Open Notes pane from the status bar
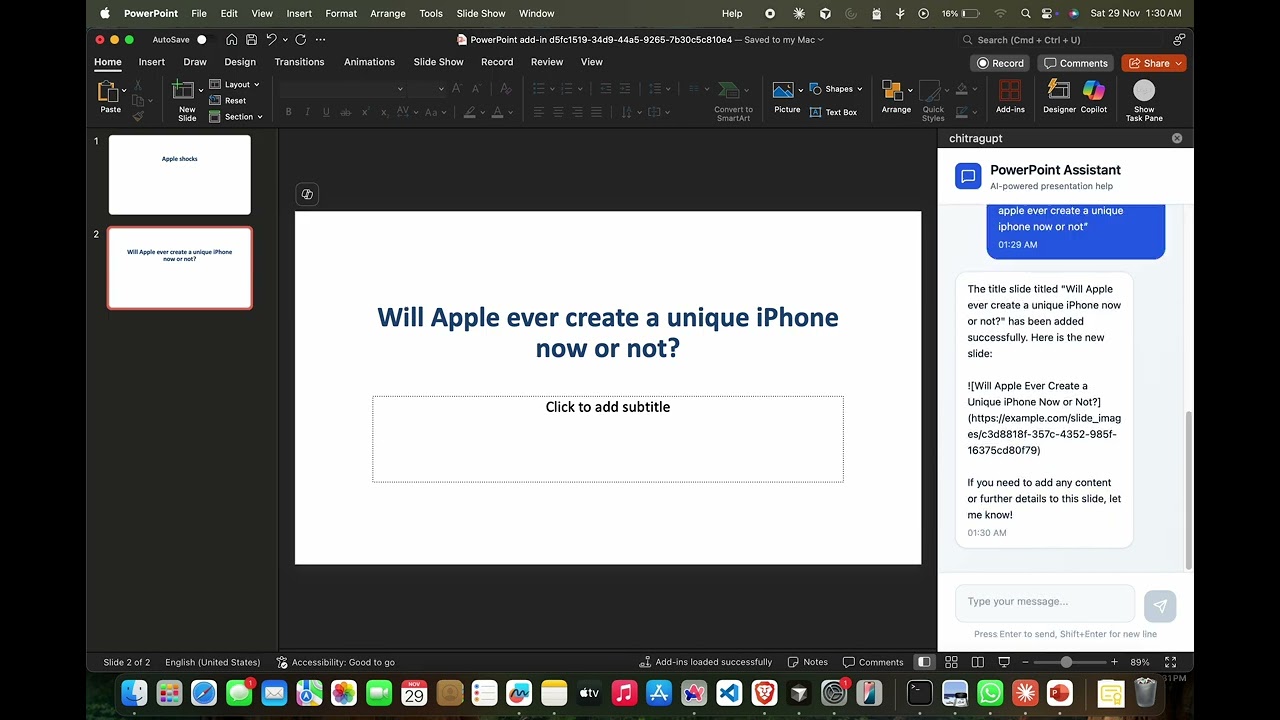This screenshot has width=1280, height=720. pos(808,662)
